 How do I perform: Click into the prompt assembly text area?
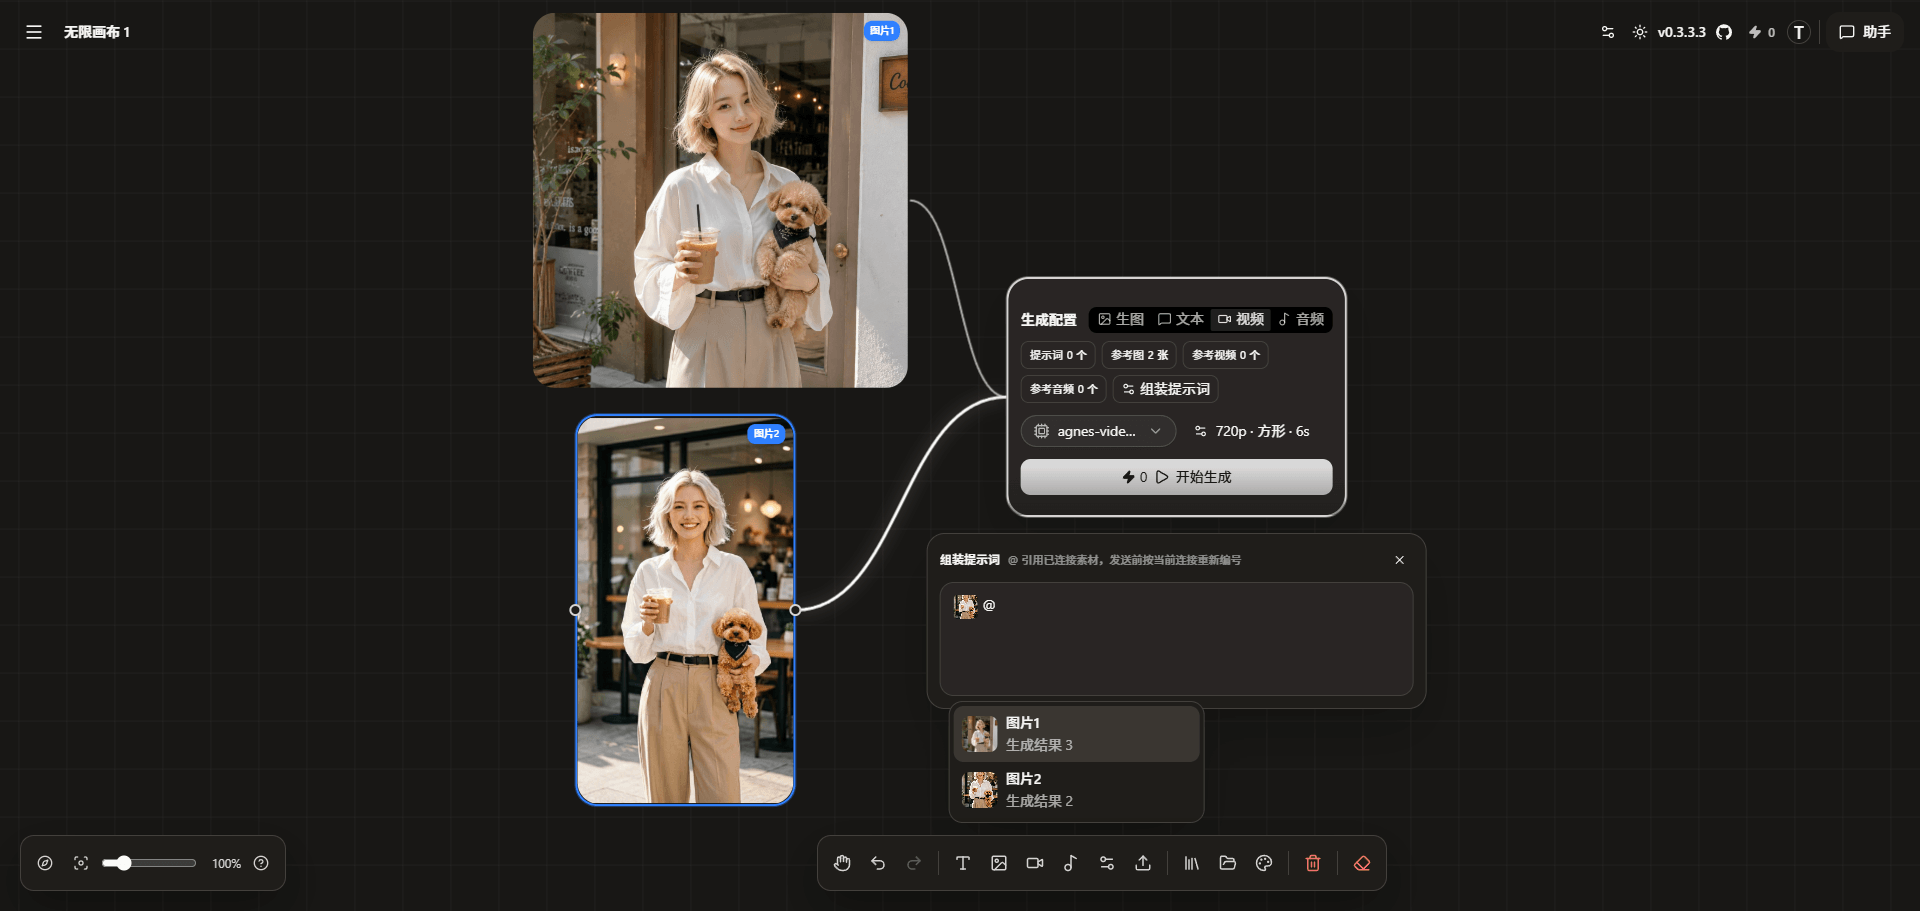tap(1176, 639)
